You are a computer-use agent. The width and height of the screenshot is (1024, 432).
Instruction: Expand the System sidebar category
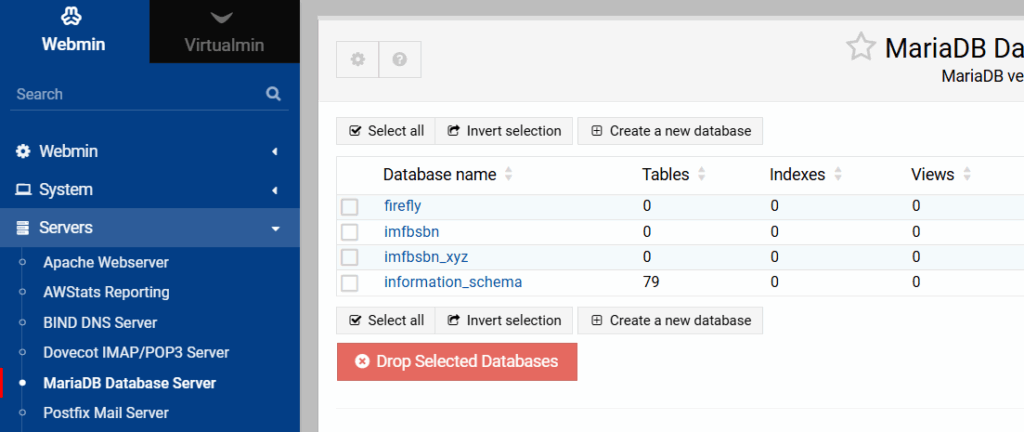(x=150, y=190)
